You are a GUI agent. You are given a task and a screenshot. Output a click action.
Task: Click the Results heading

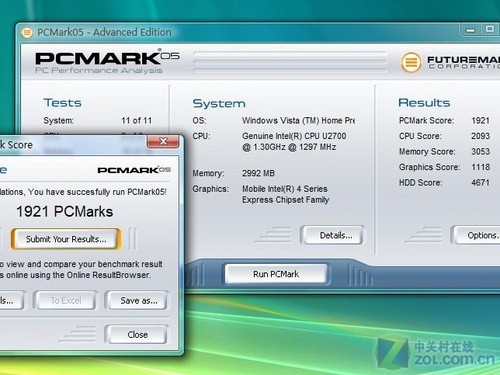click(424, 103)
